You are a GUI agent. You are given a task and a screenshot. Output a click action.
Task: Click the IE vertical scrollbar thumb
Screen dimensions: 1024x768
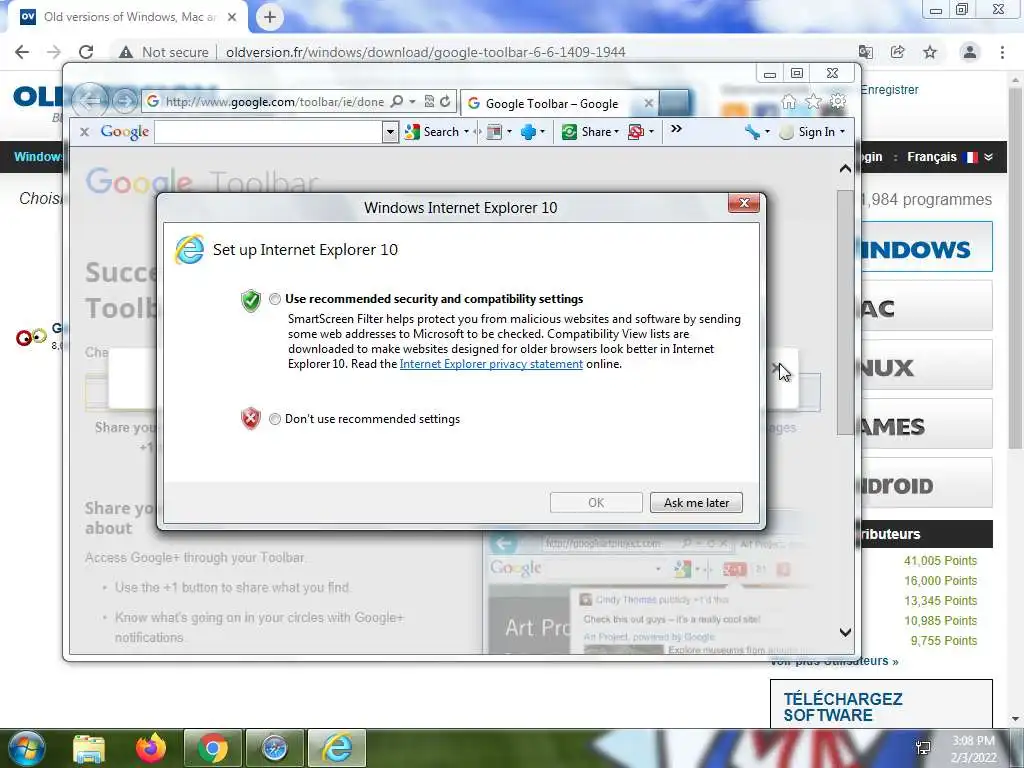pos(845,312)
